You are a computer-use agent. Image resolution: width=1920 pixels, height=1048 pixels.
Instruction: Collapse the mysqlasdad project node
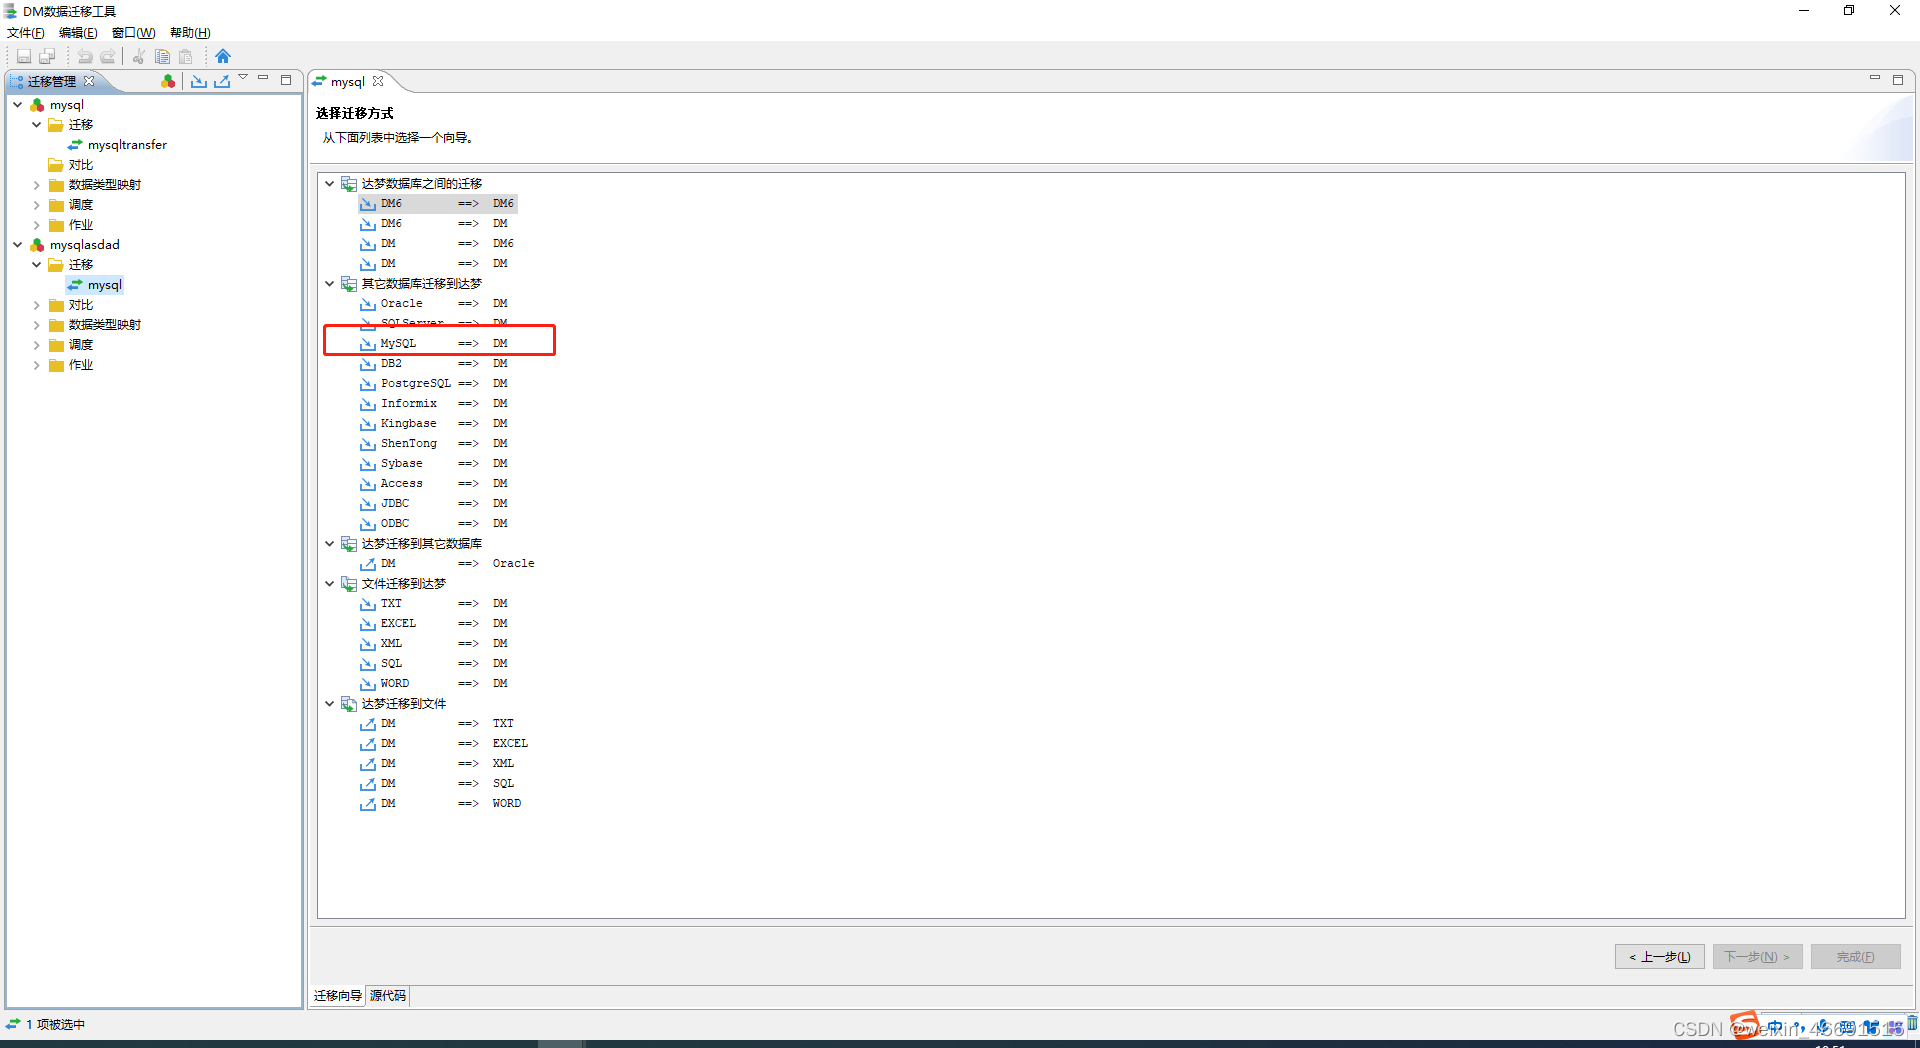pos(18,245)
